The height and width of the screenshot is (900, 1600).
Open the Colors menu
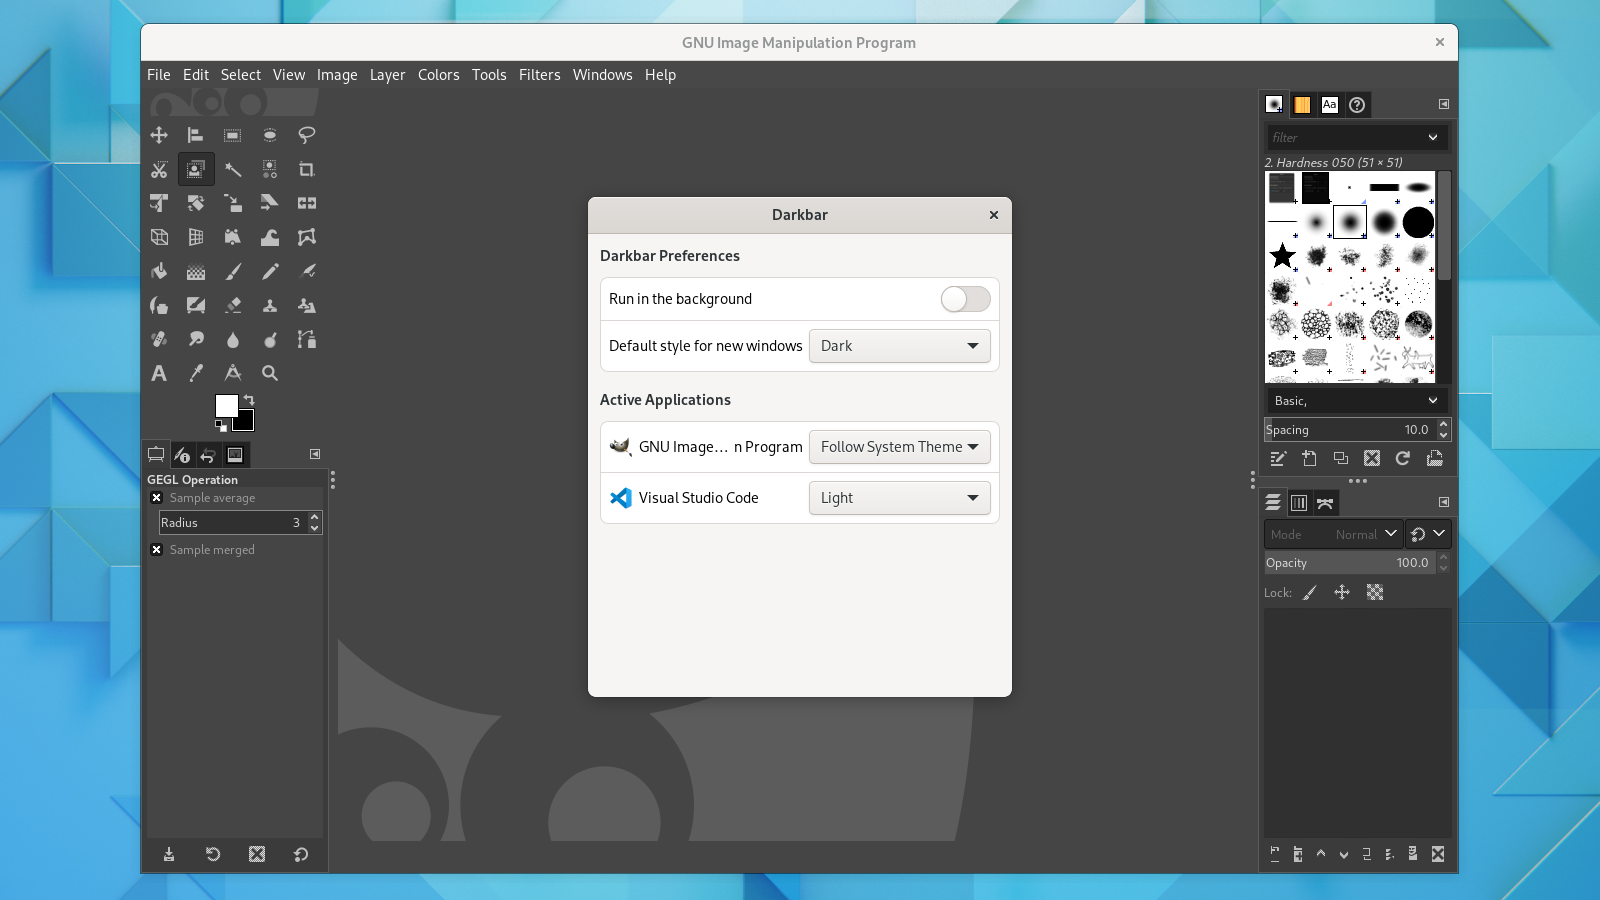438,74
